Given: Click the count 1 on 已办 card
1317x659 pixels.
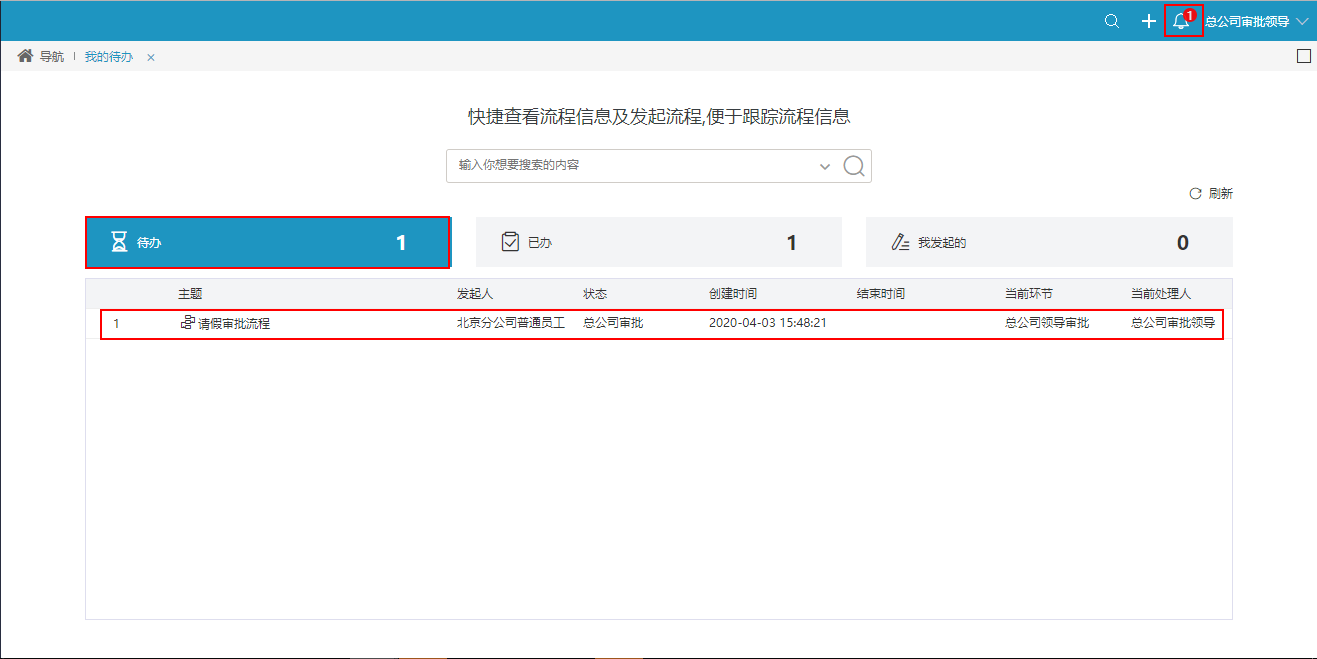Looking at the screenshot, I should [x=792, y=243].
